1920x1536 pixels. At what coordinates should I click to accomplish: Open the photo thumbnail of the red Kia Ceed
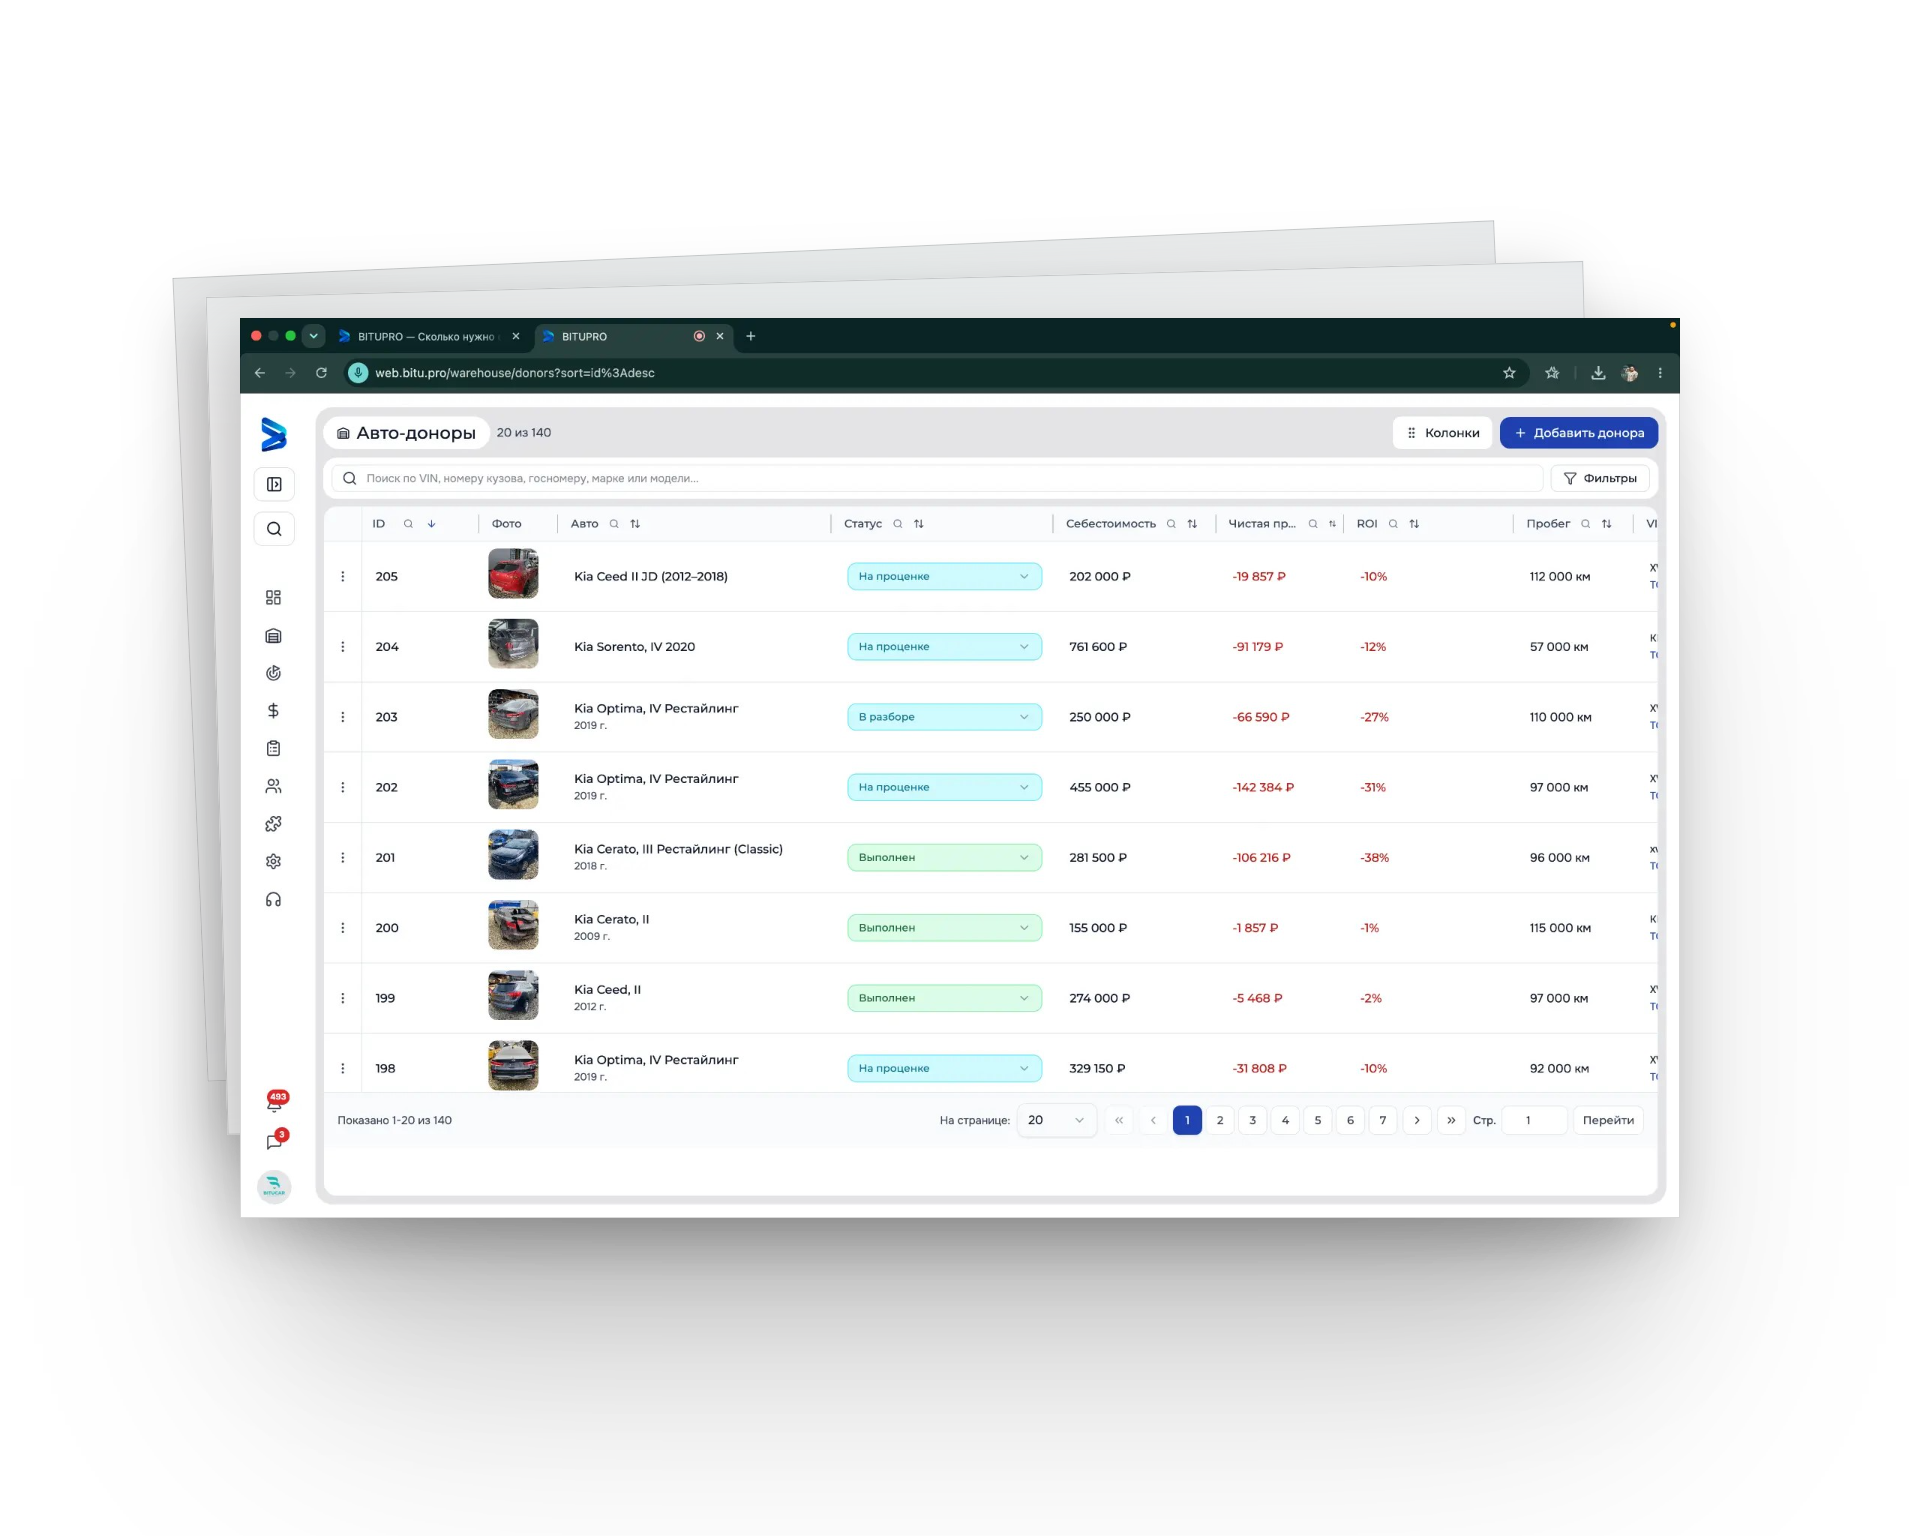click(513, 574)
